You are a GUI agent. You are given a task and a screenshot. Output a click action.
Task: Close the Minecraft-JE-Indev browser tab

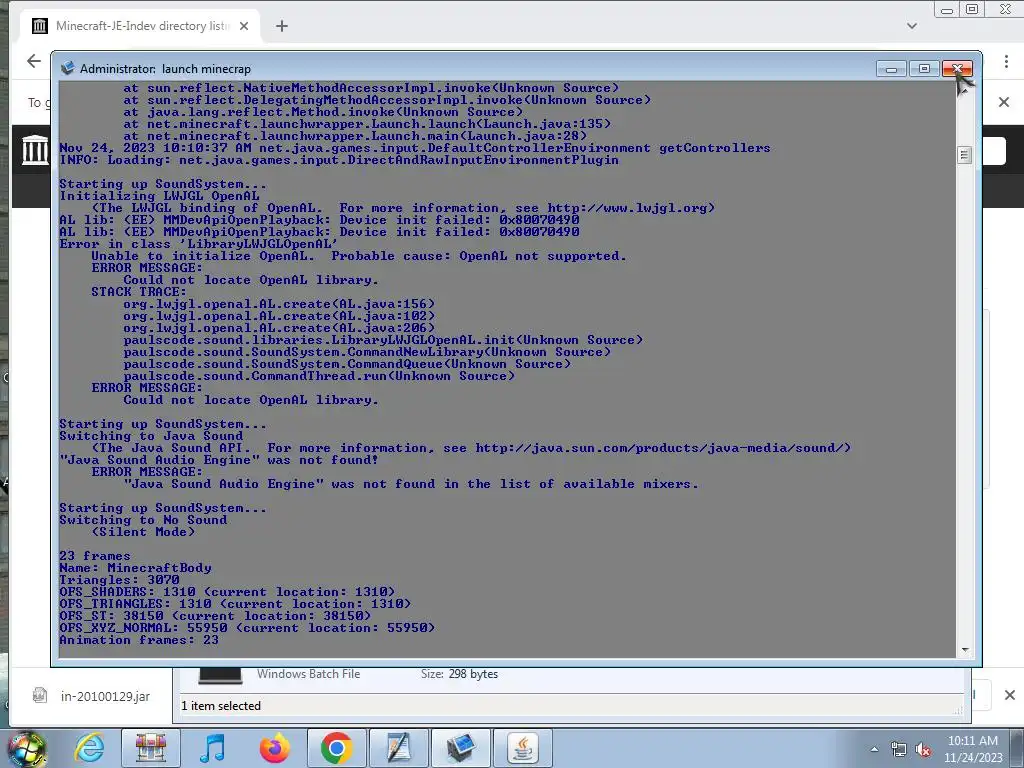(x=244, y=26)
